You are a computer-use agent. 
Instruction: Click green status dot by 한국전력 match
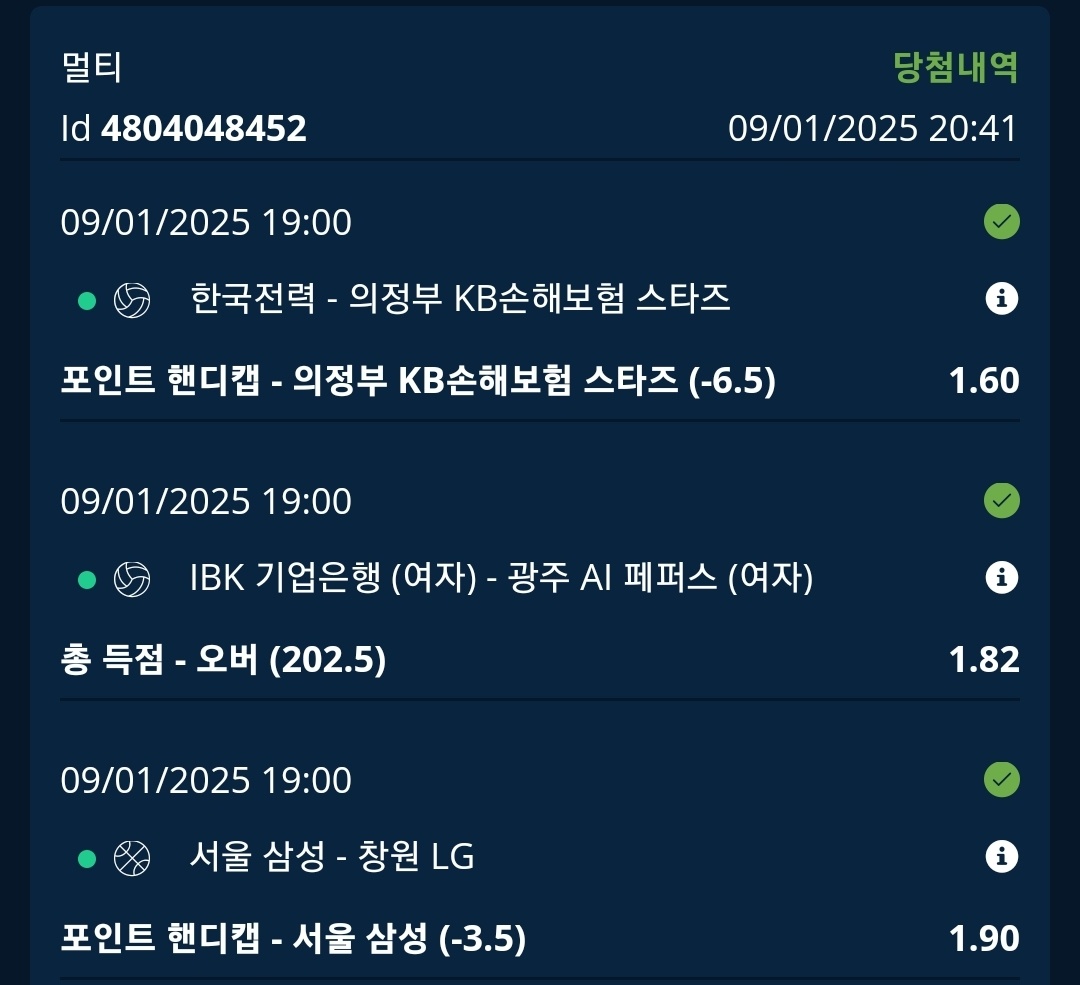(87, 301)
